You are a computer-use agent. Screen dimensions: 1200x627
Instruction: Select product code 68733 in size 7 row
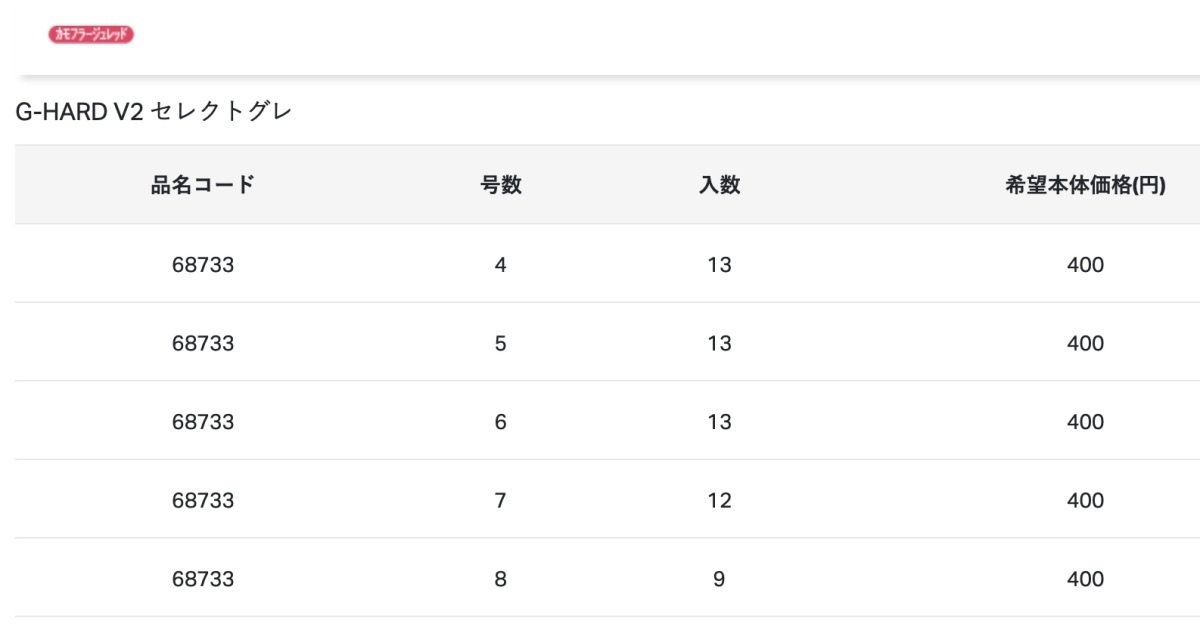(203, 501)
